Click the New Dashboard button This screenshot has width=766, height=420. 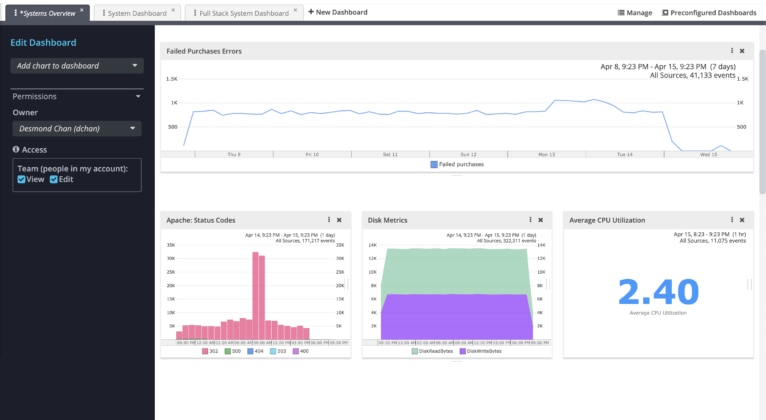pyautogui.click(x=337, y=12)
